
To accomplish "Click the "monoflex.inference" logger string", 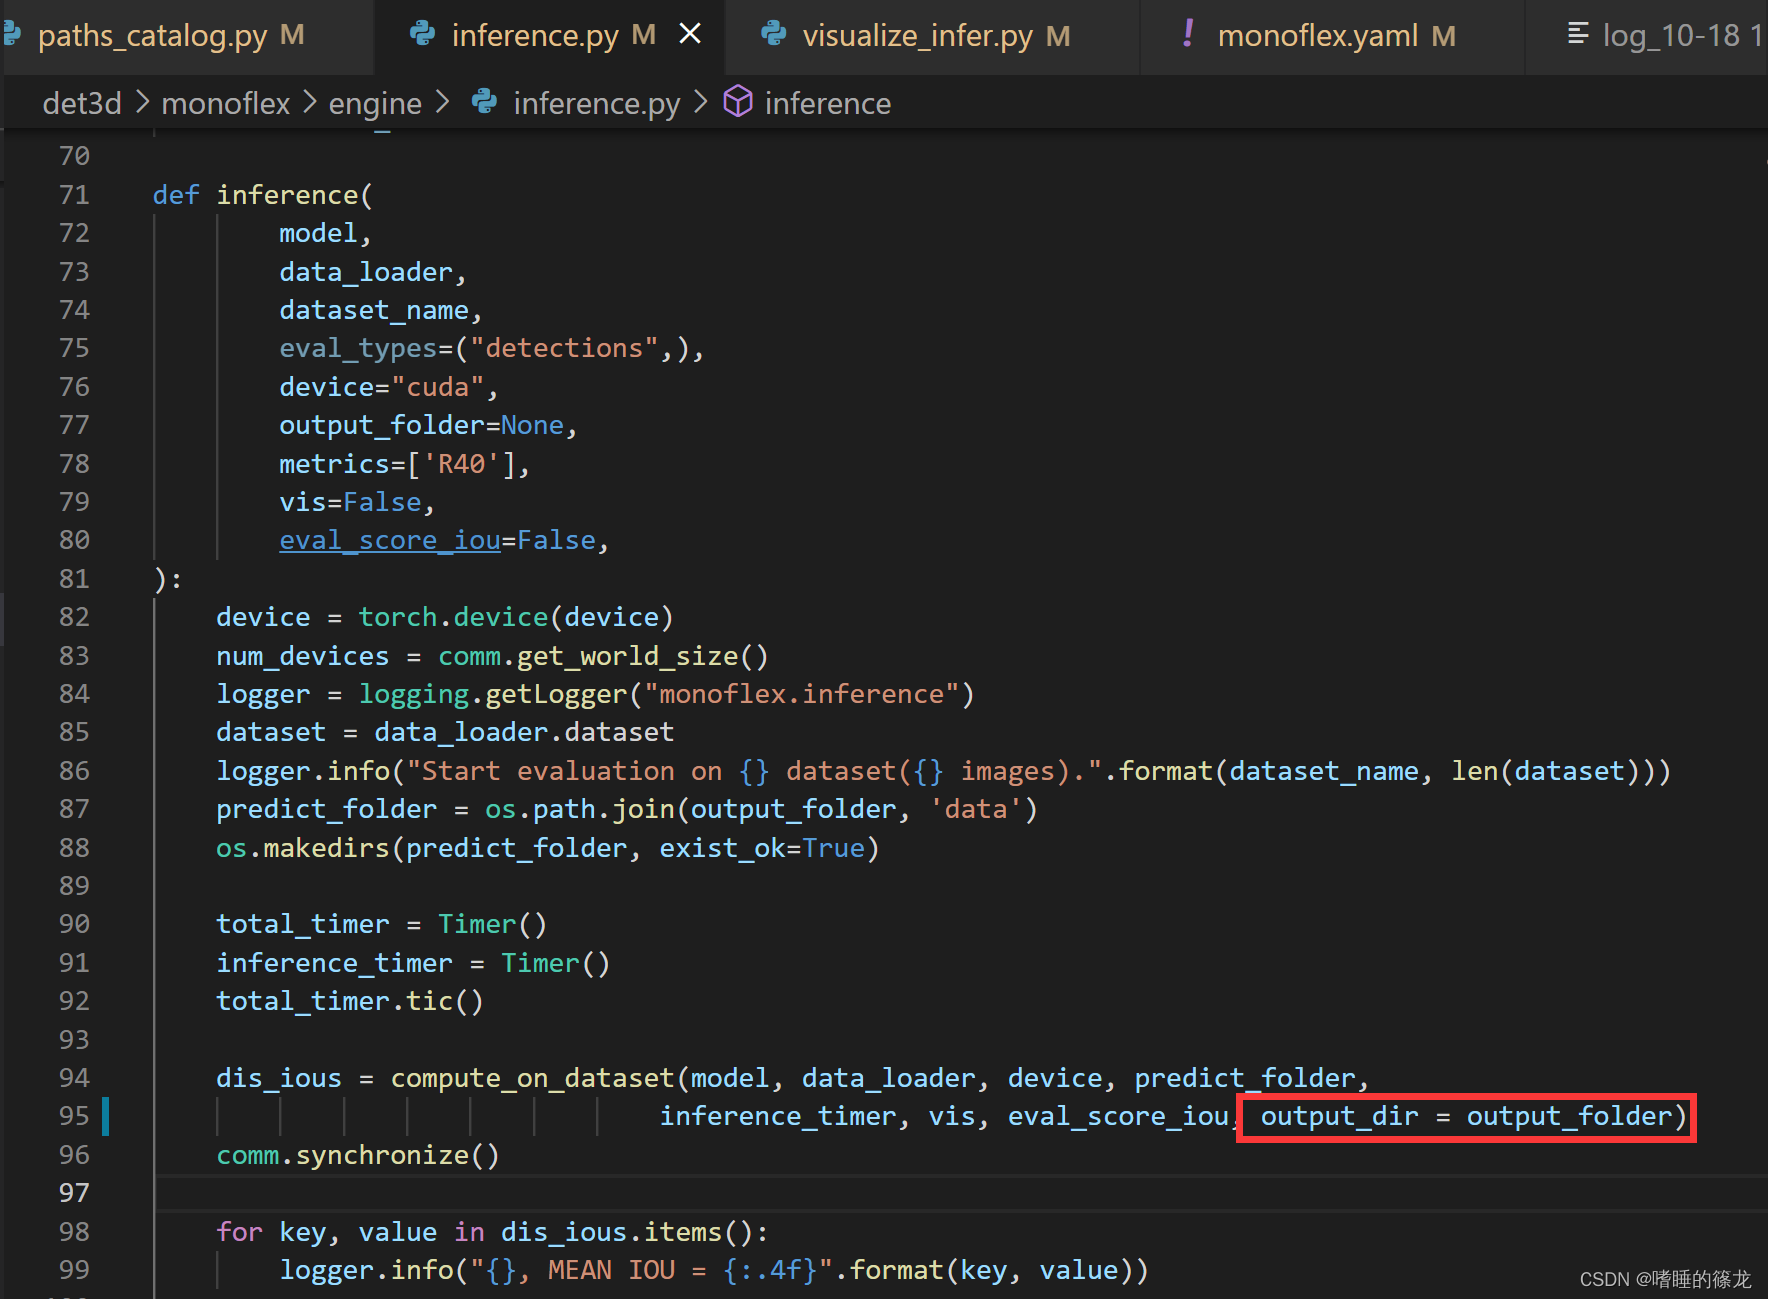I will [x=801, y=694].
